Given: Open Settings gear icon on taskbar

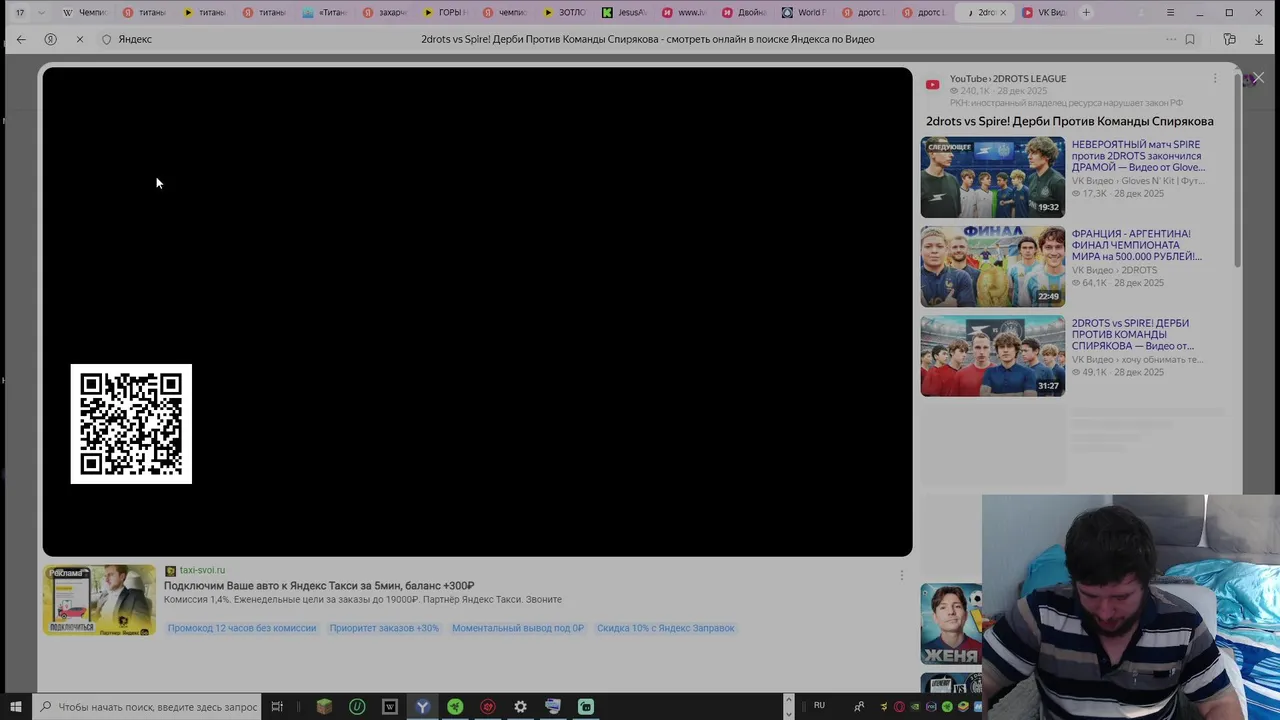Looking at the screenshot, I should (x=520, y=707).
